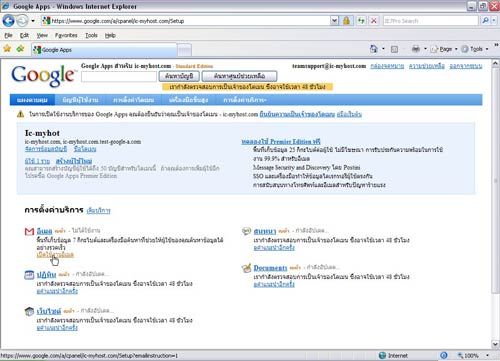The image size is (500, 361).
Task: Click the Google Apps search input field
Action: (x=119, y=76)
